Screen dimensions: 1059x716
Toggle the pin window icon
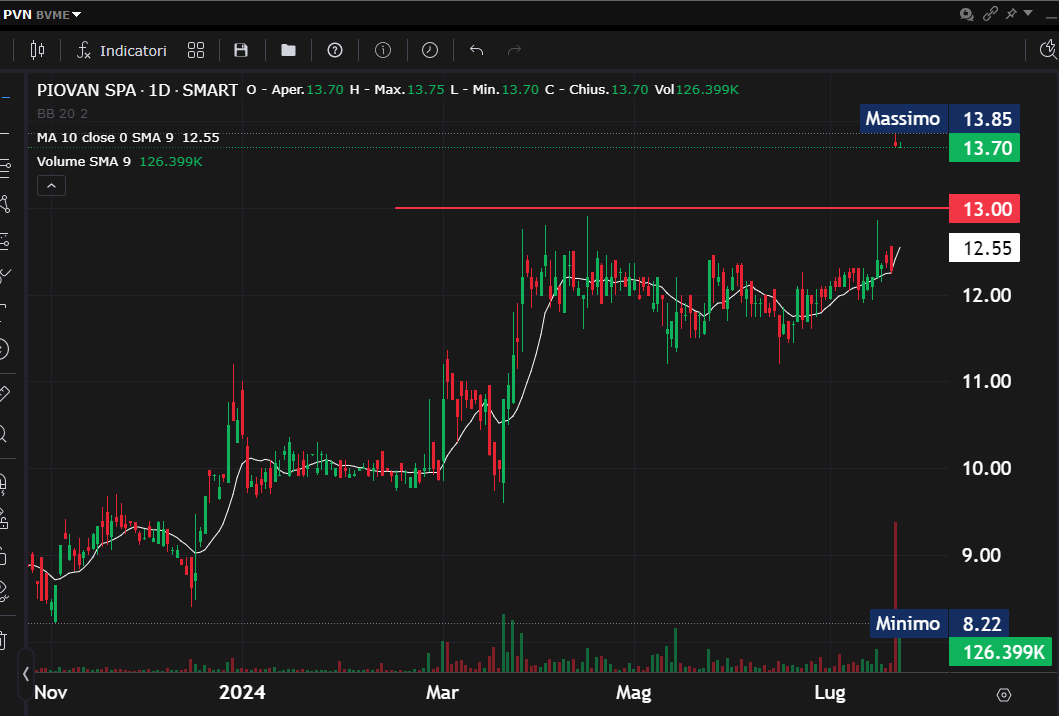(1012, 14)
